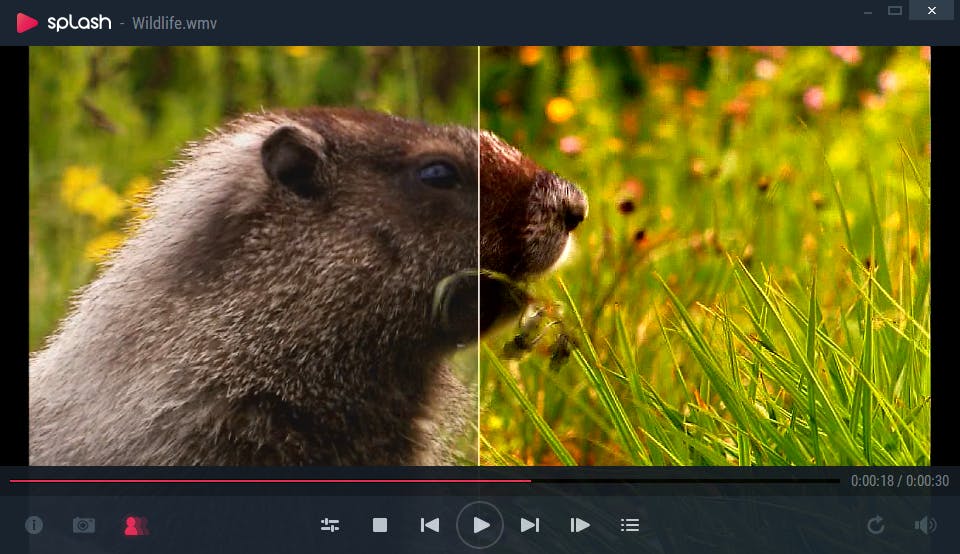Viewport: 960px width, 554px height.
Task: Open the equalizer settings sliders icon
Action: [330, 525]
